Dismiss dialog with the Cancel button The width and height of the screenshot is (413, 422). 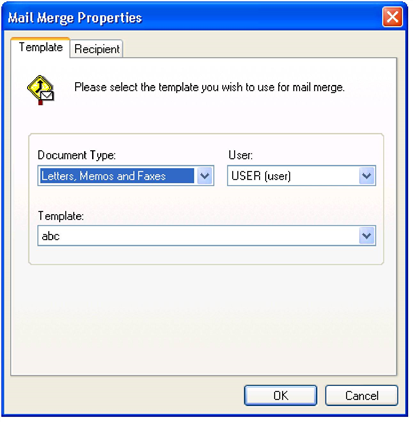[362, 396]
